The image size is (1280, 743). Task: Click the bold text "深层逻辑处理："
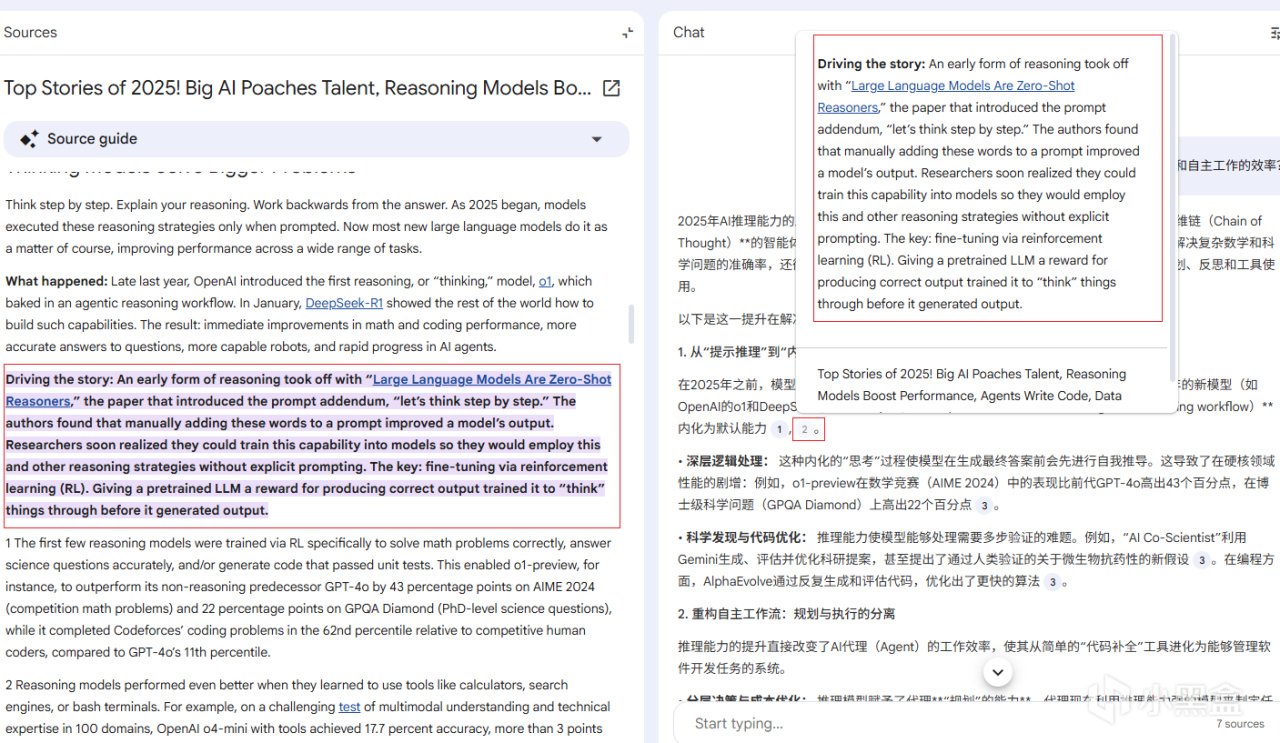click(727, 462)
